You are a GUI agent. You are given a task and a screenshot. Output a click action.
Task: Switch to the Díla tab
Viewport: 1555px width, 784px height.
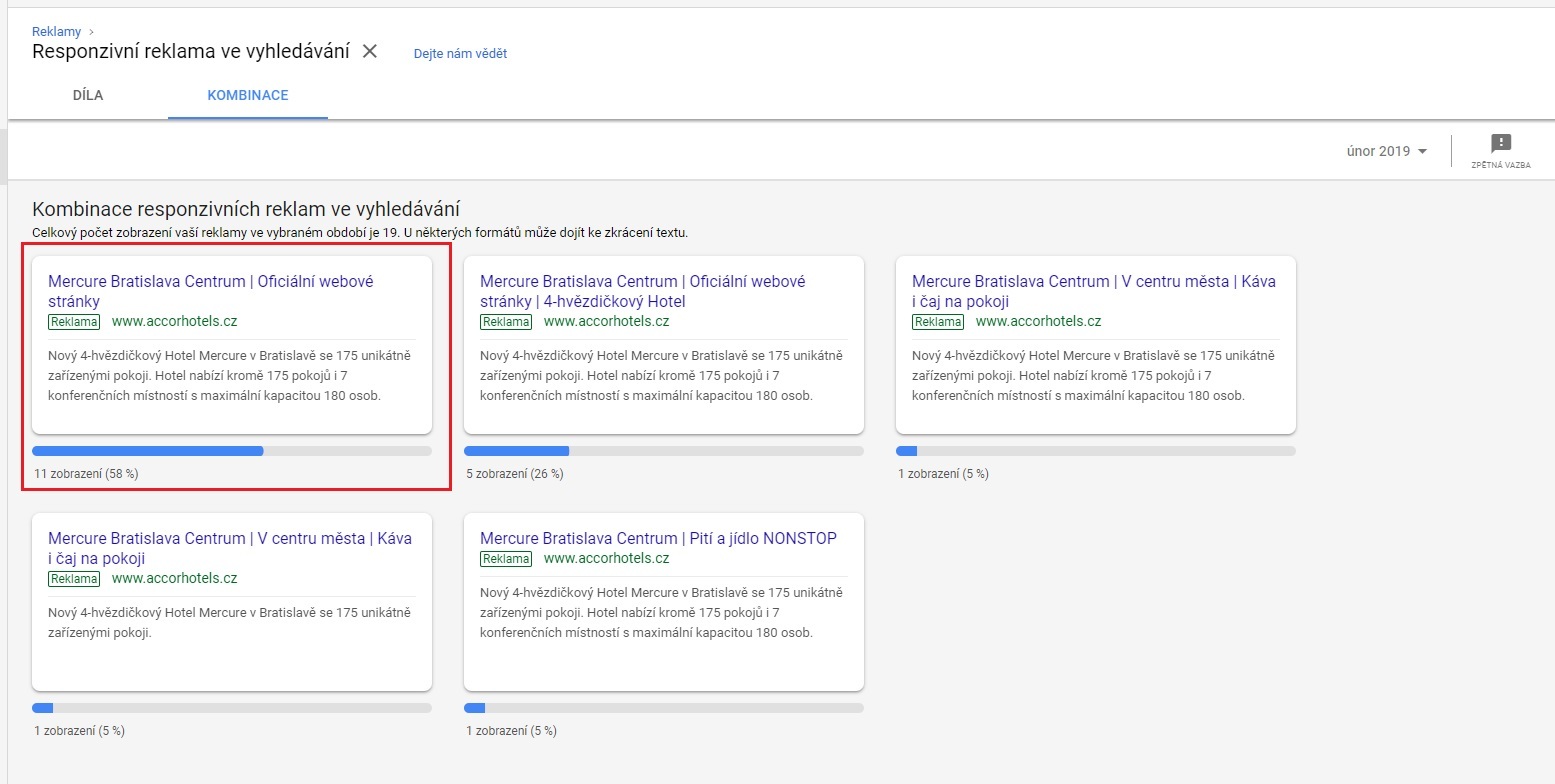(88, 96)
